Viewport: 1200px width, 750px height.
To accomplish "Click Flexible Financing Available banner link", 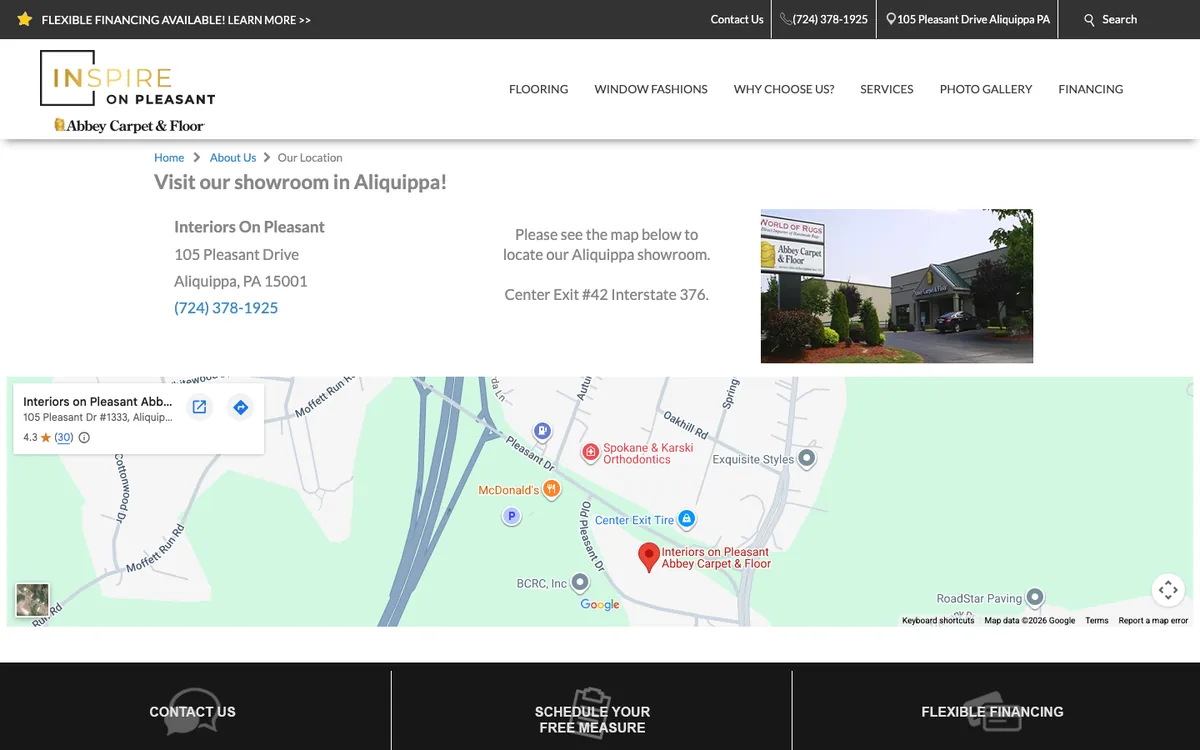I will [x=176, y=19].
